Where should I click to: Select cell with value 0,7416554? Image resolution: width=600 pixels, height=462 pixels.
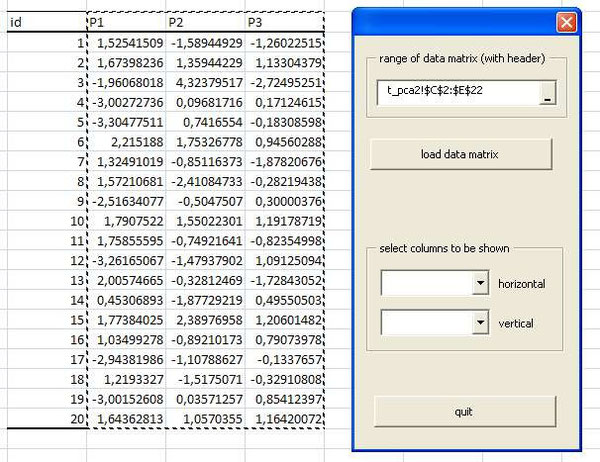point(205,122)
